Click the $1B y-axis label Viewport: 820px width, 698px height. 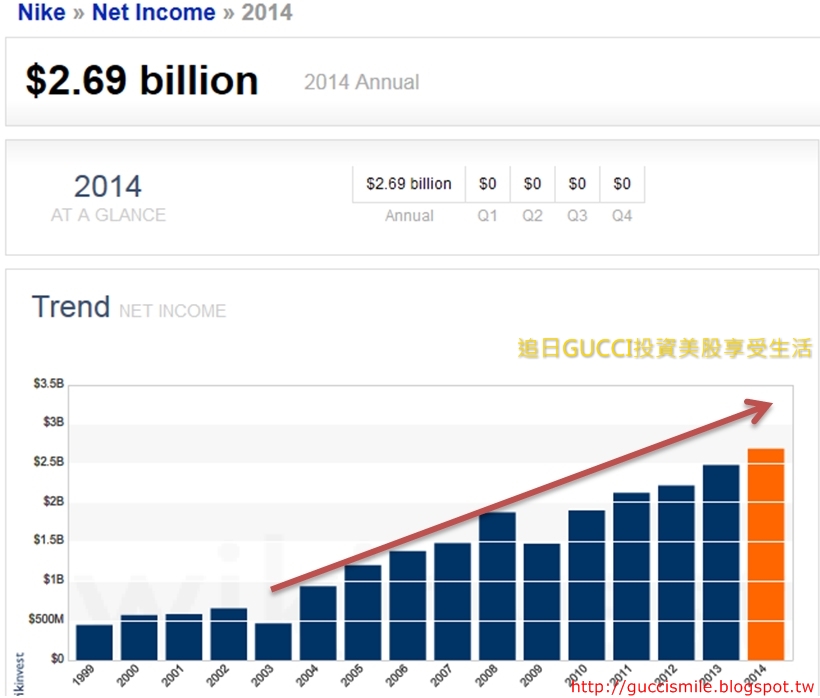point(54,579)
